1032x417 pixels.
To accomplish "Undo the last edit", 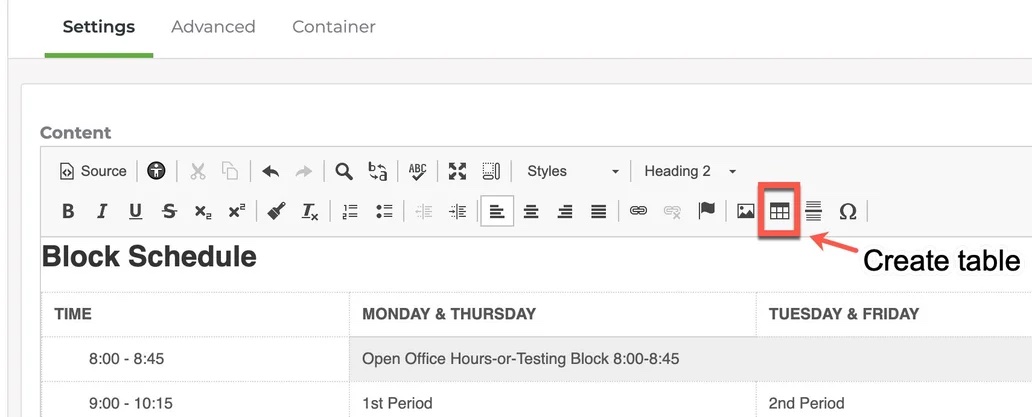I will [270, 171].
